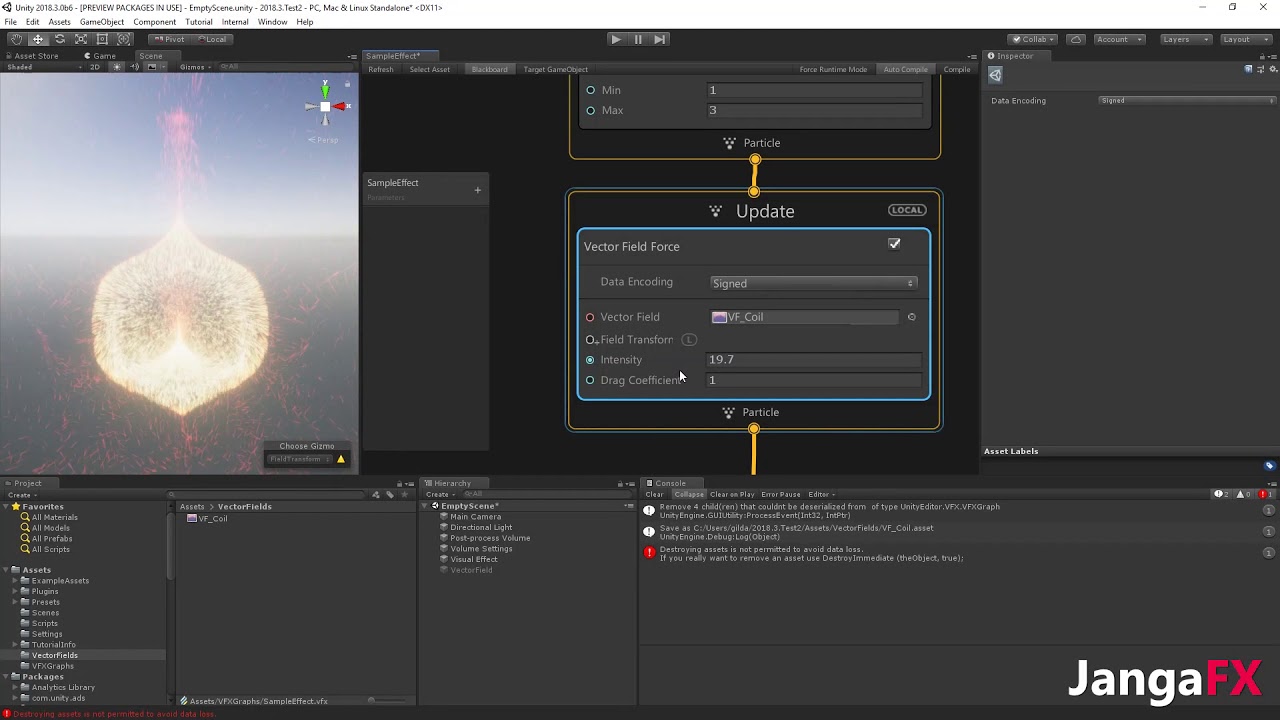1280x720 pixels.
Task: Click the Unity icon in Inspector header
Action: click(995, 75)
